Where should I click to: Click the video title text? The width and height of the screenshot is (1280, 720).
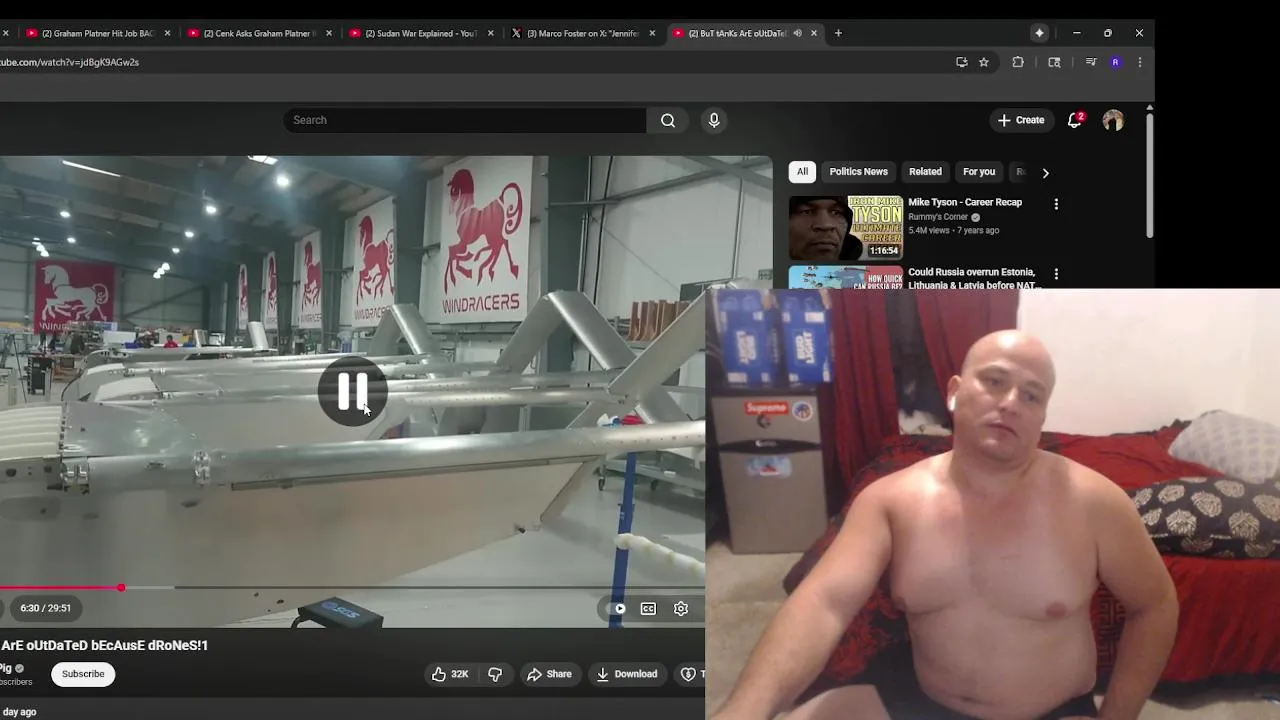coord(104,645)
